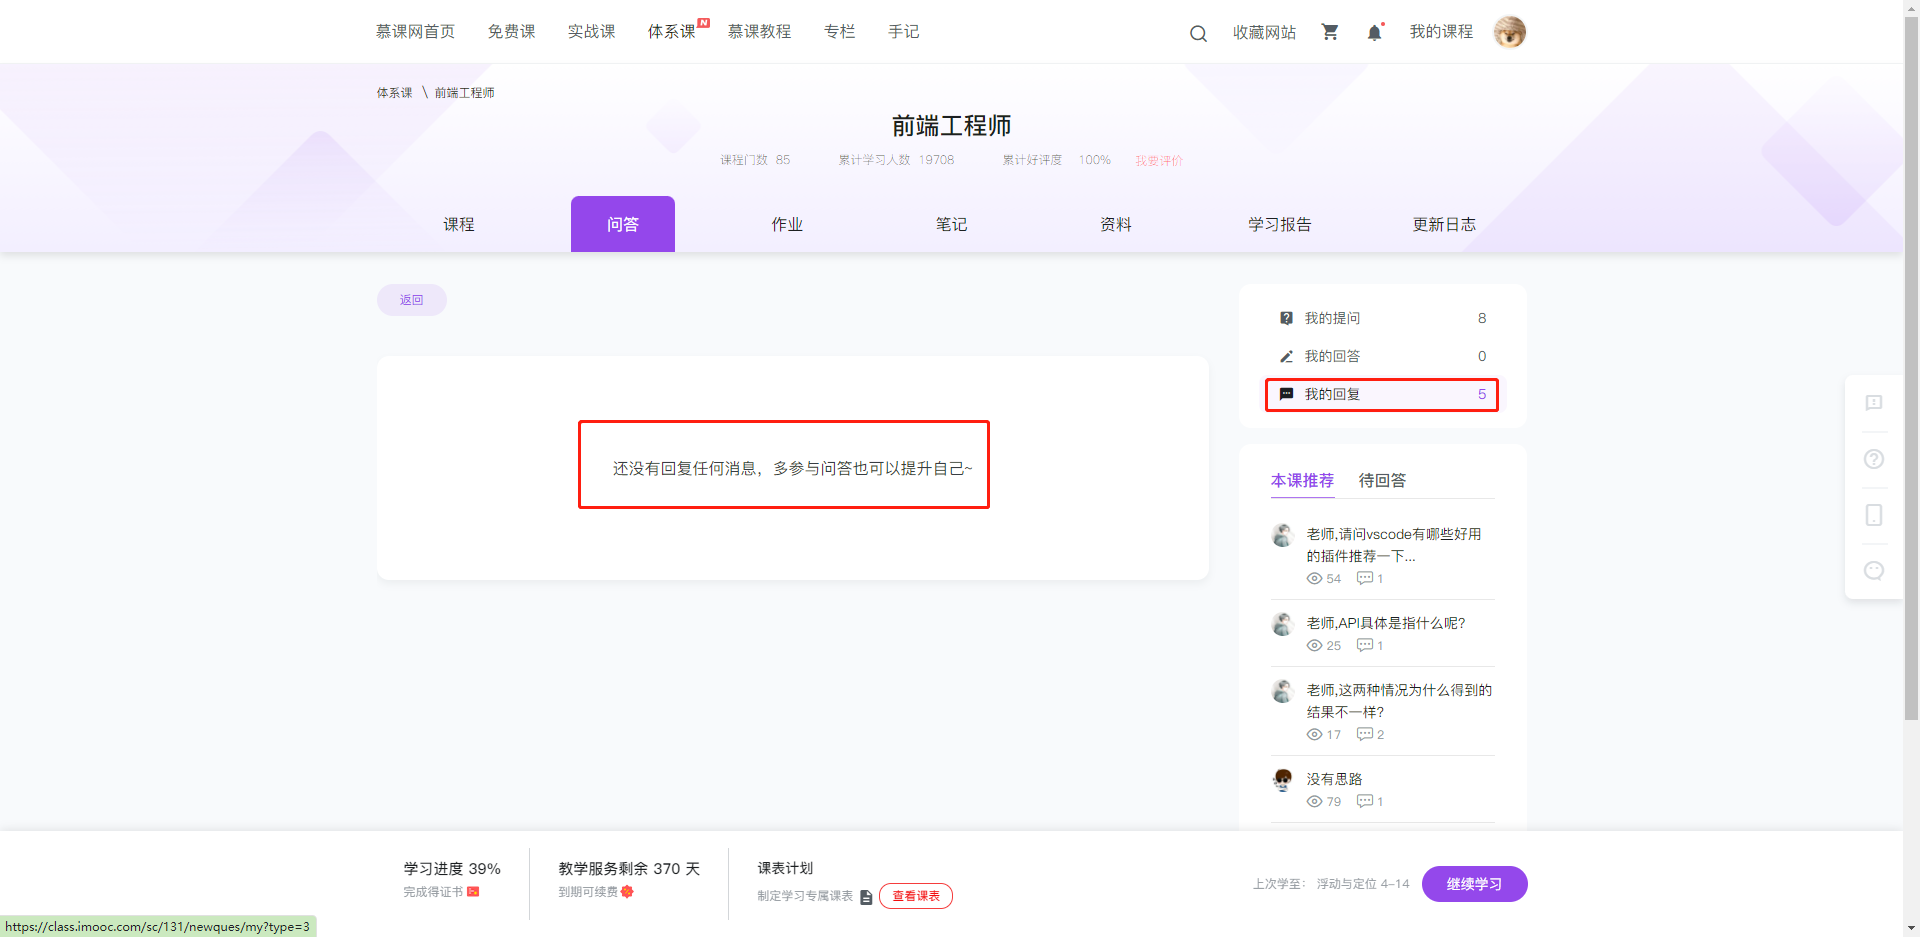Viewport: 1920px width, 937px height.
Task: Switch to 待回答 list tab
Action: [1382, 481]
